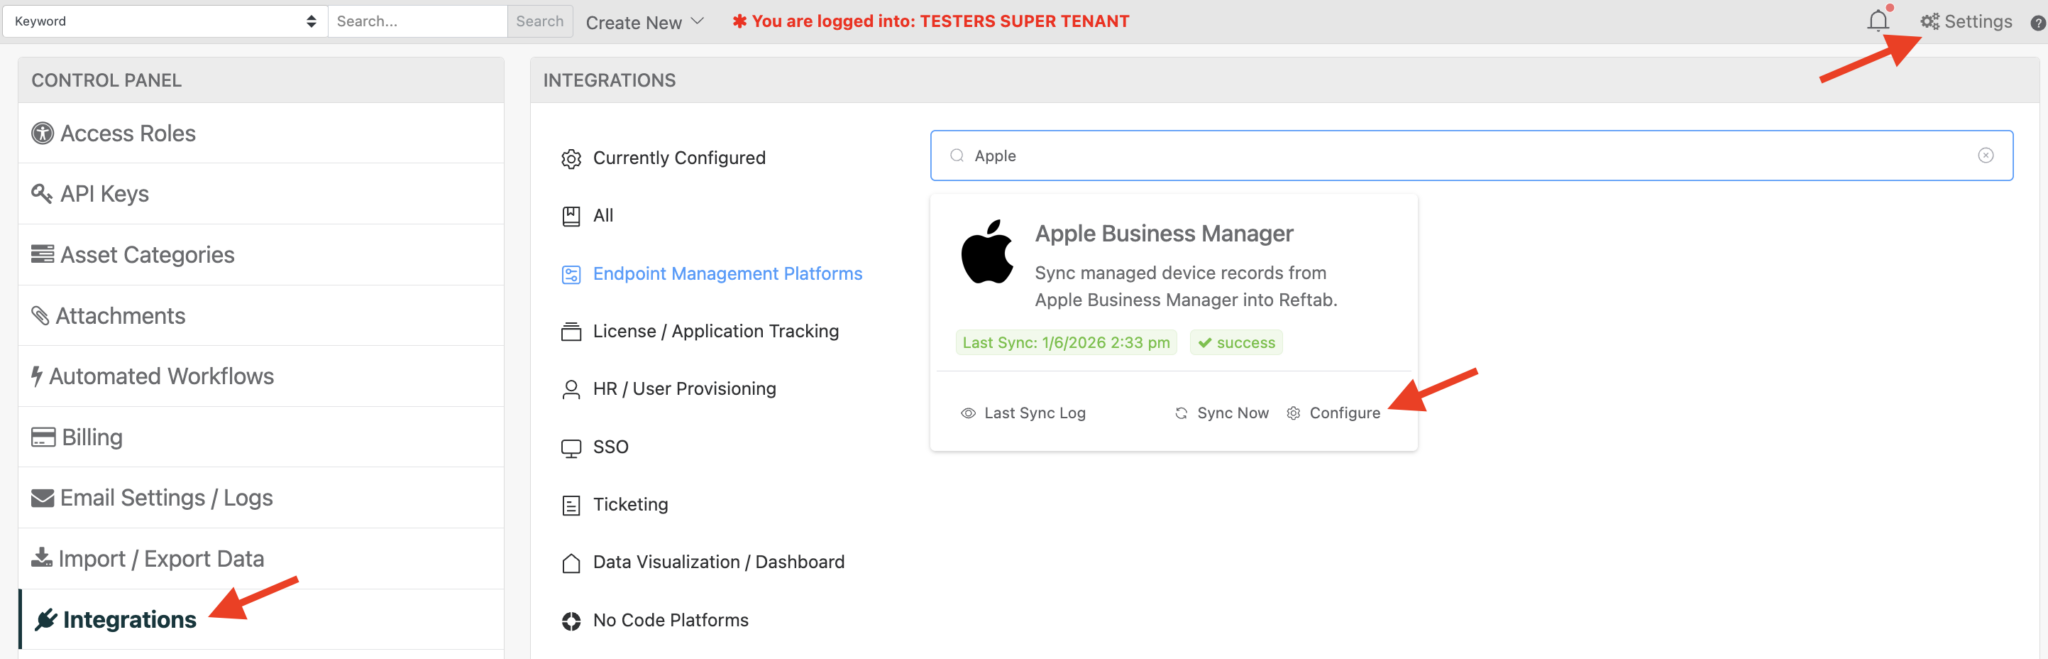Image resolution: width=2048 pixels, height=659 pixels.
Task: Open API Keys in Control Panel
Action: [x=261, y=193]
